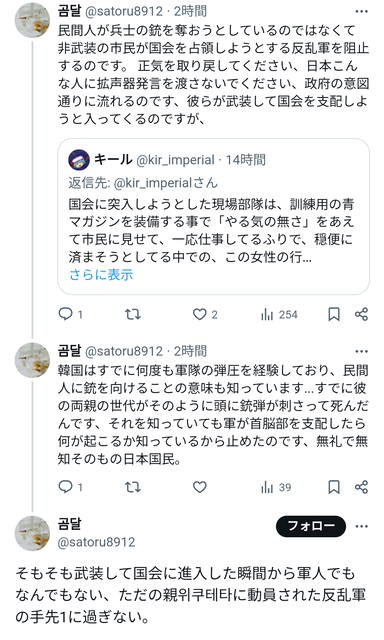Like the first tweet showing 2 likes
384x640 pixels.
[205, 314]
